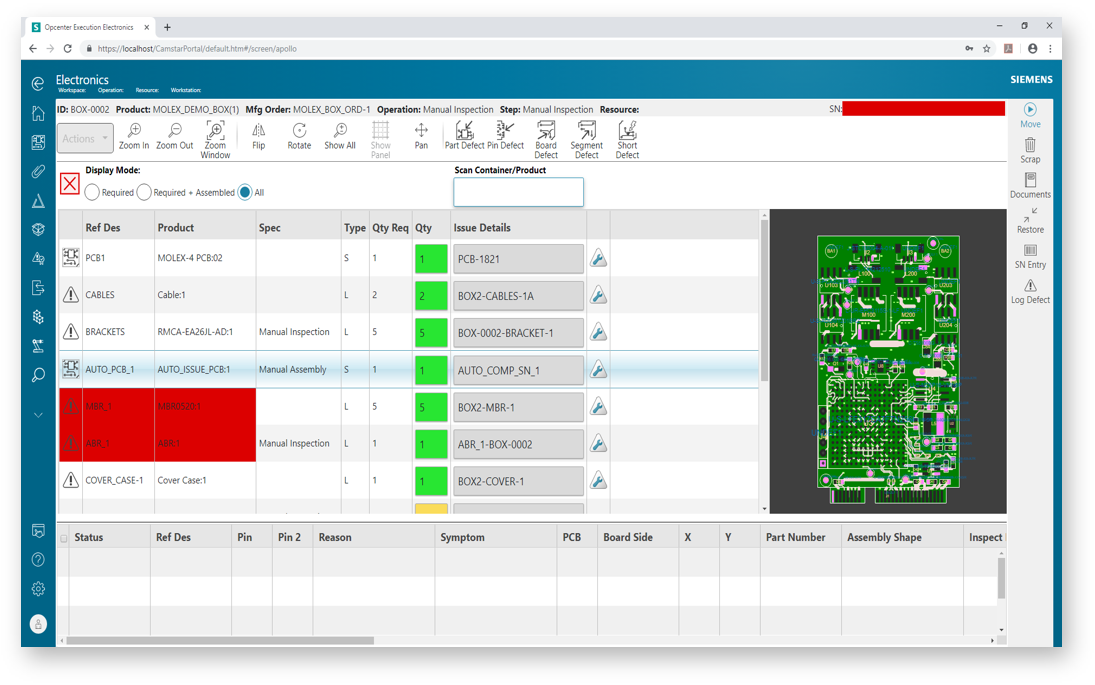This screenshot has width=1095, height=685.
Task: Log a Part Defect
Action: click(x=464, y=135)
